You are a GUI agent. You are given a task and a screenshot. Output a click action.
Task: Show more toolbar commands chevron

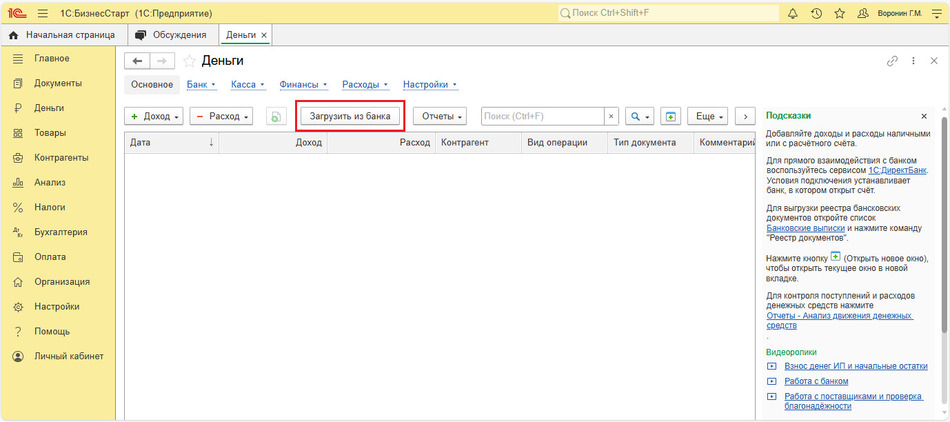745,117
